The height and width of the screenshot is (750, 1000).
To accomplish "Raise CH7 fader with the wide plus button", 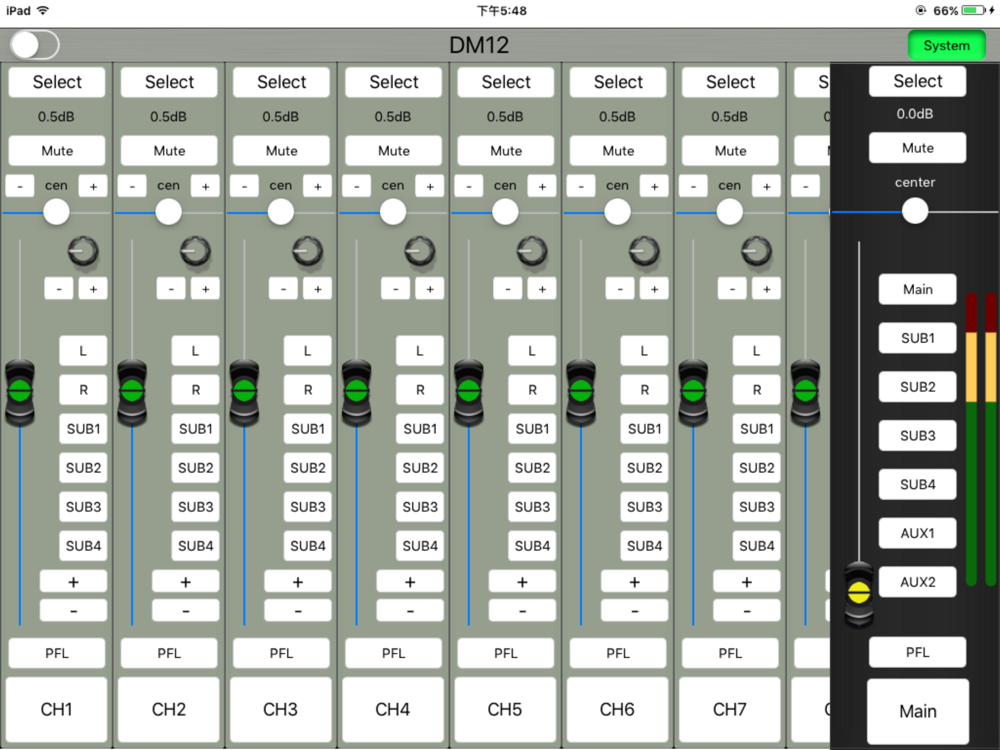I will coord(747,582).
